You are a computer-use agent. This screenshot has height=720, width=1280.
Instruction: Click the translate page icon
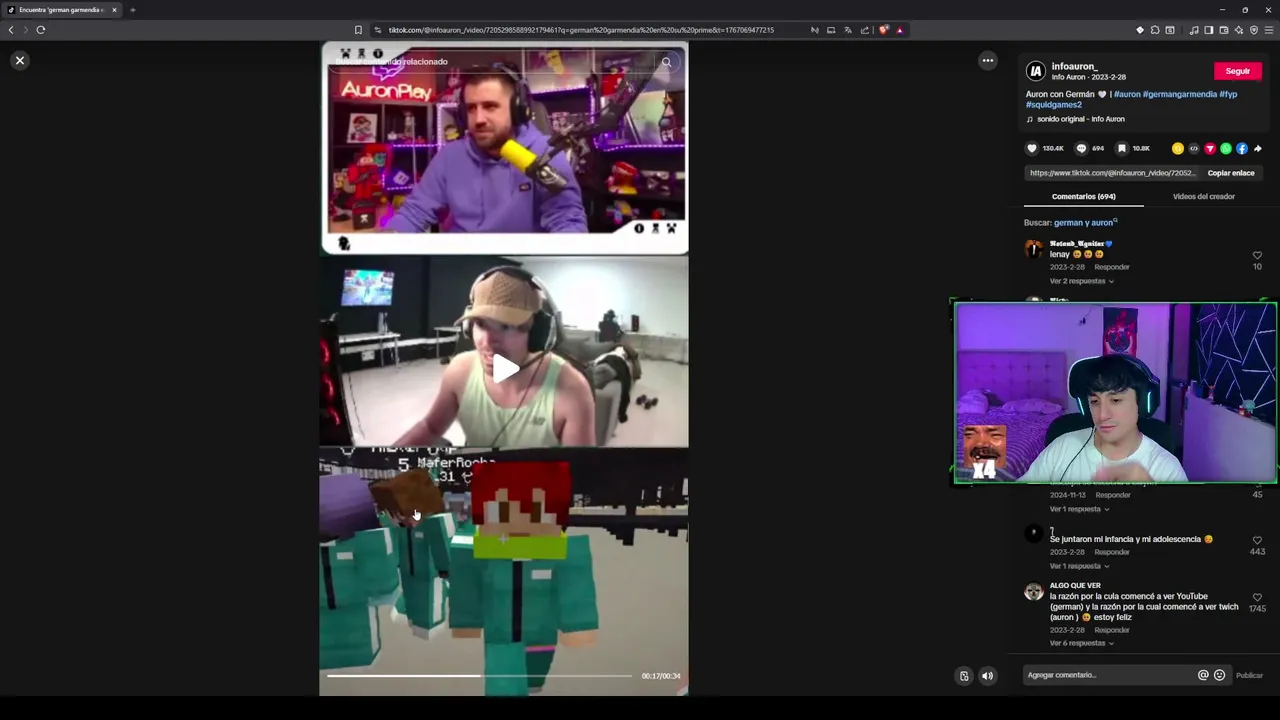(848, 30)
